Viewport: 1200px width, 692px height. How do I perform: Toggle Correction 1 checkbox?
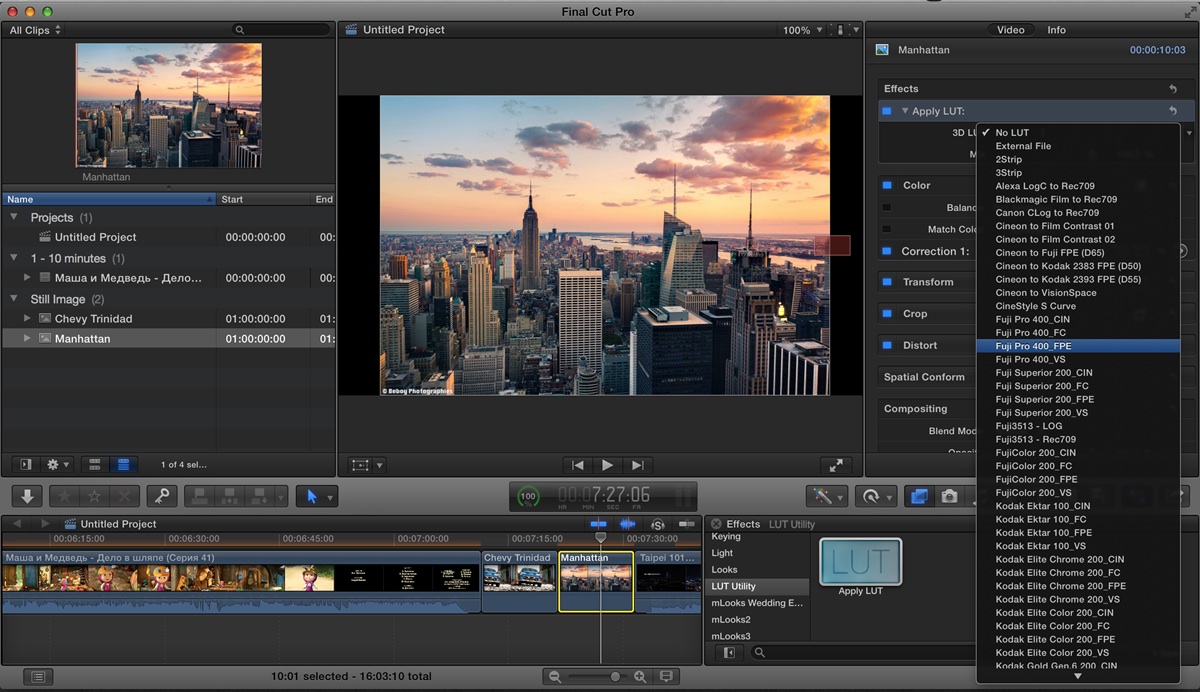point(886,251)
